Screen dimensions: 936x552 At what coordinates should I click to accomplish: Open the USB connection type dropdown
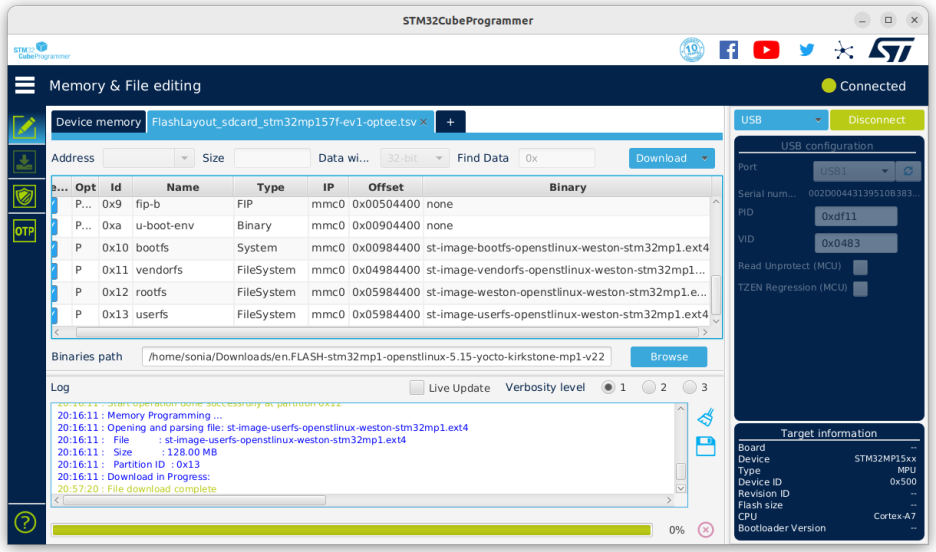[781, 120]
